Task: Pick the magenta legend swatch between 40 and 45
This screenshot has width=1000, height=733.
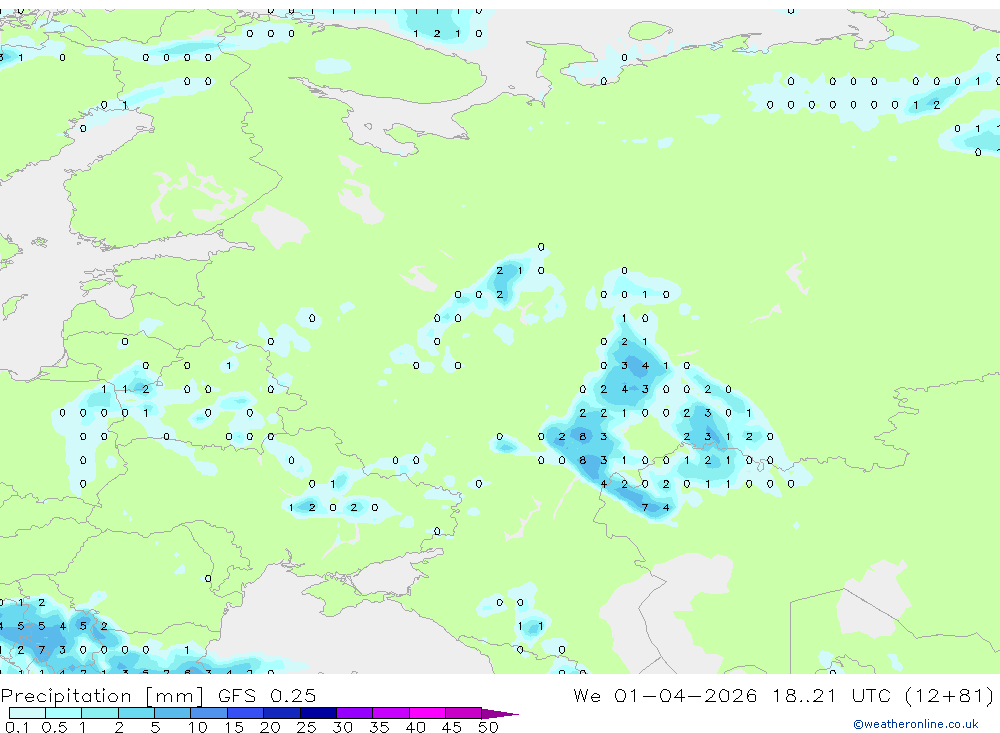Action: (x=427, y=713)
